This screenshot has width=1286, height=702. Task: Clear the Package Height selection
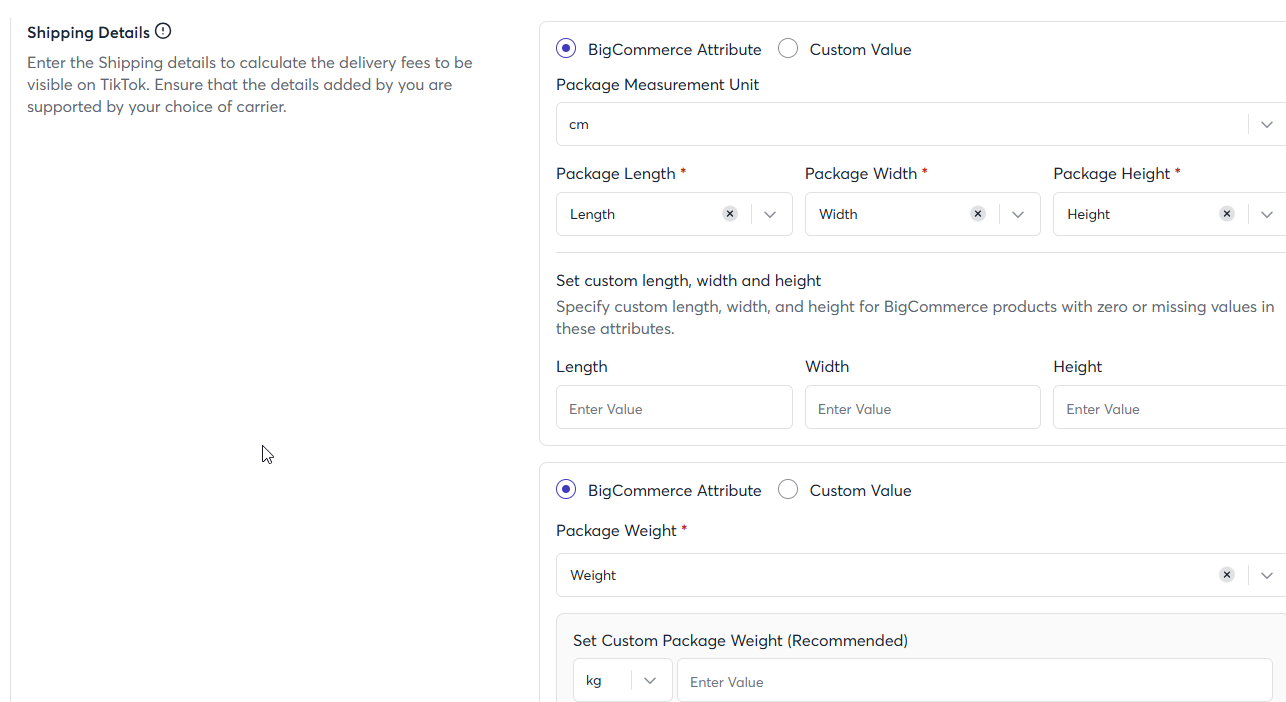(1227, 214)
